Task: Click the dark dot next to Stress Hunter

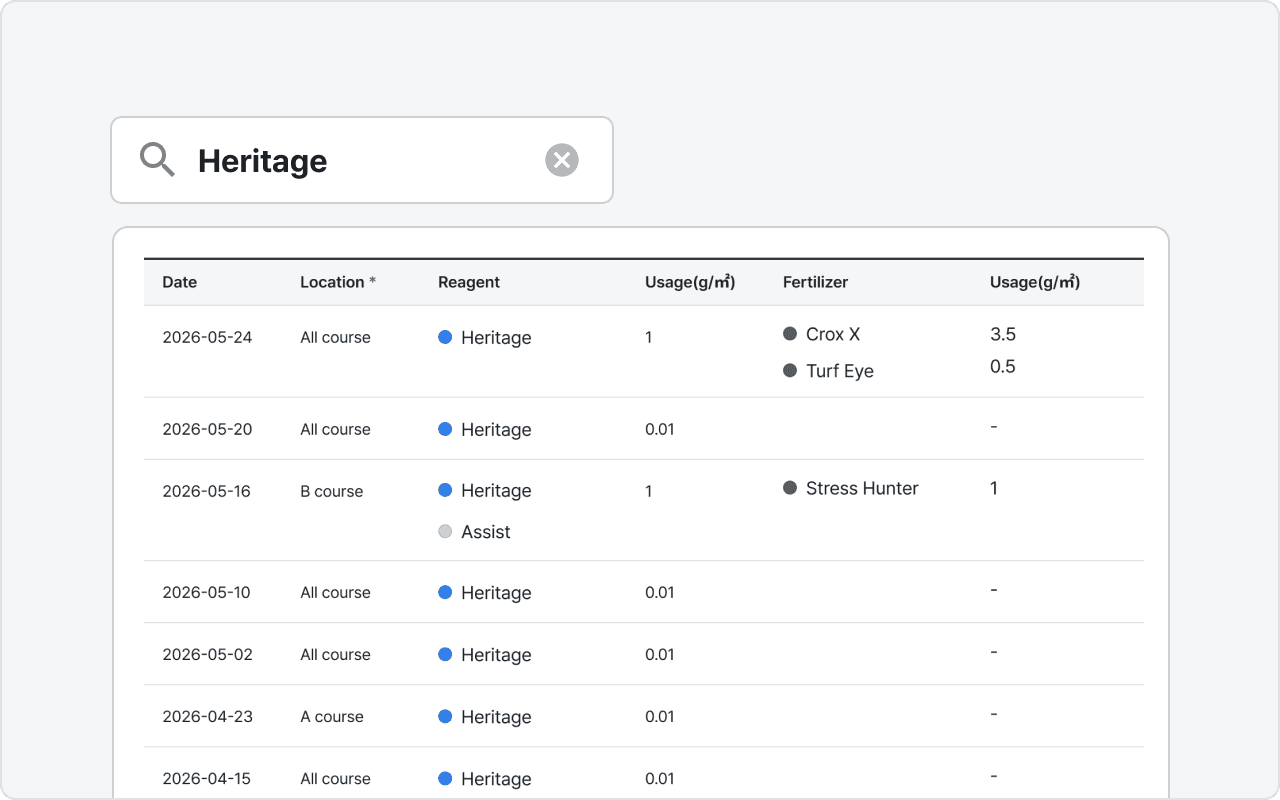Action: click(x=790, y=488)
